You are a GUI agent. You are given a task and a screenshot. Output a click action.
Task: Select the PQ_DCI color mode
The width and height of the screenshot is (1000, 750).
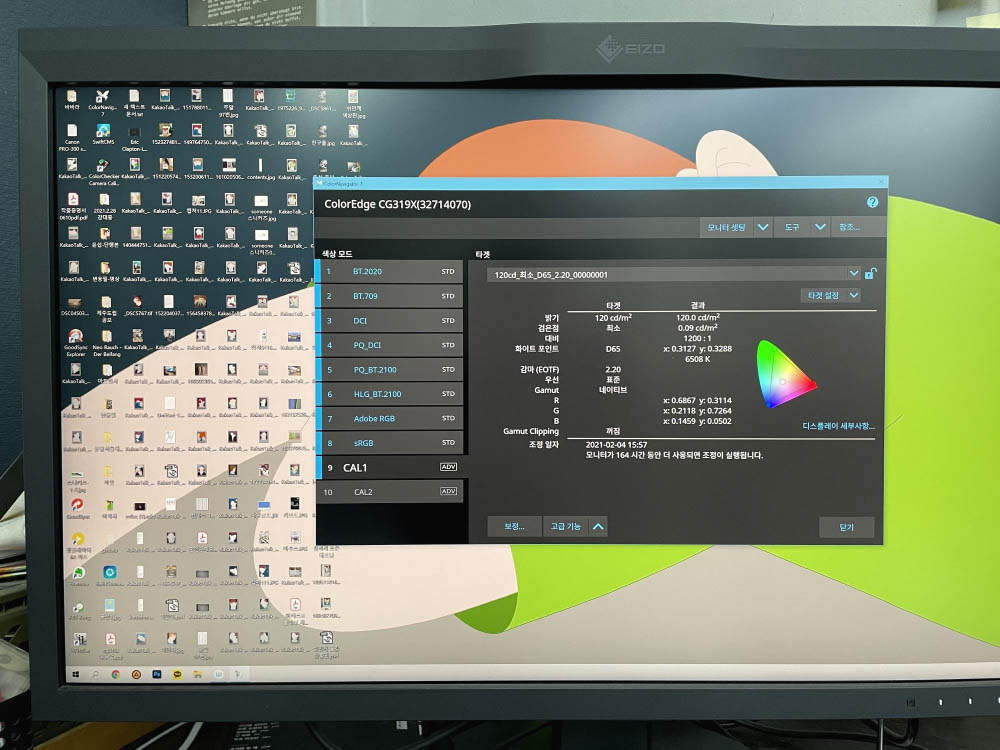point(390,345)
